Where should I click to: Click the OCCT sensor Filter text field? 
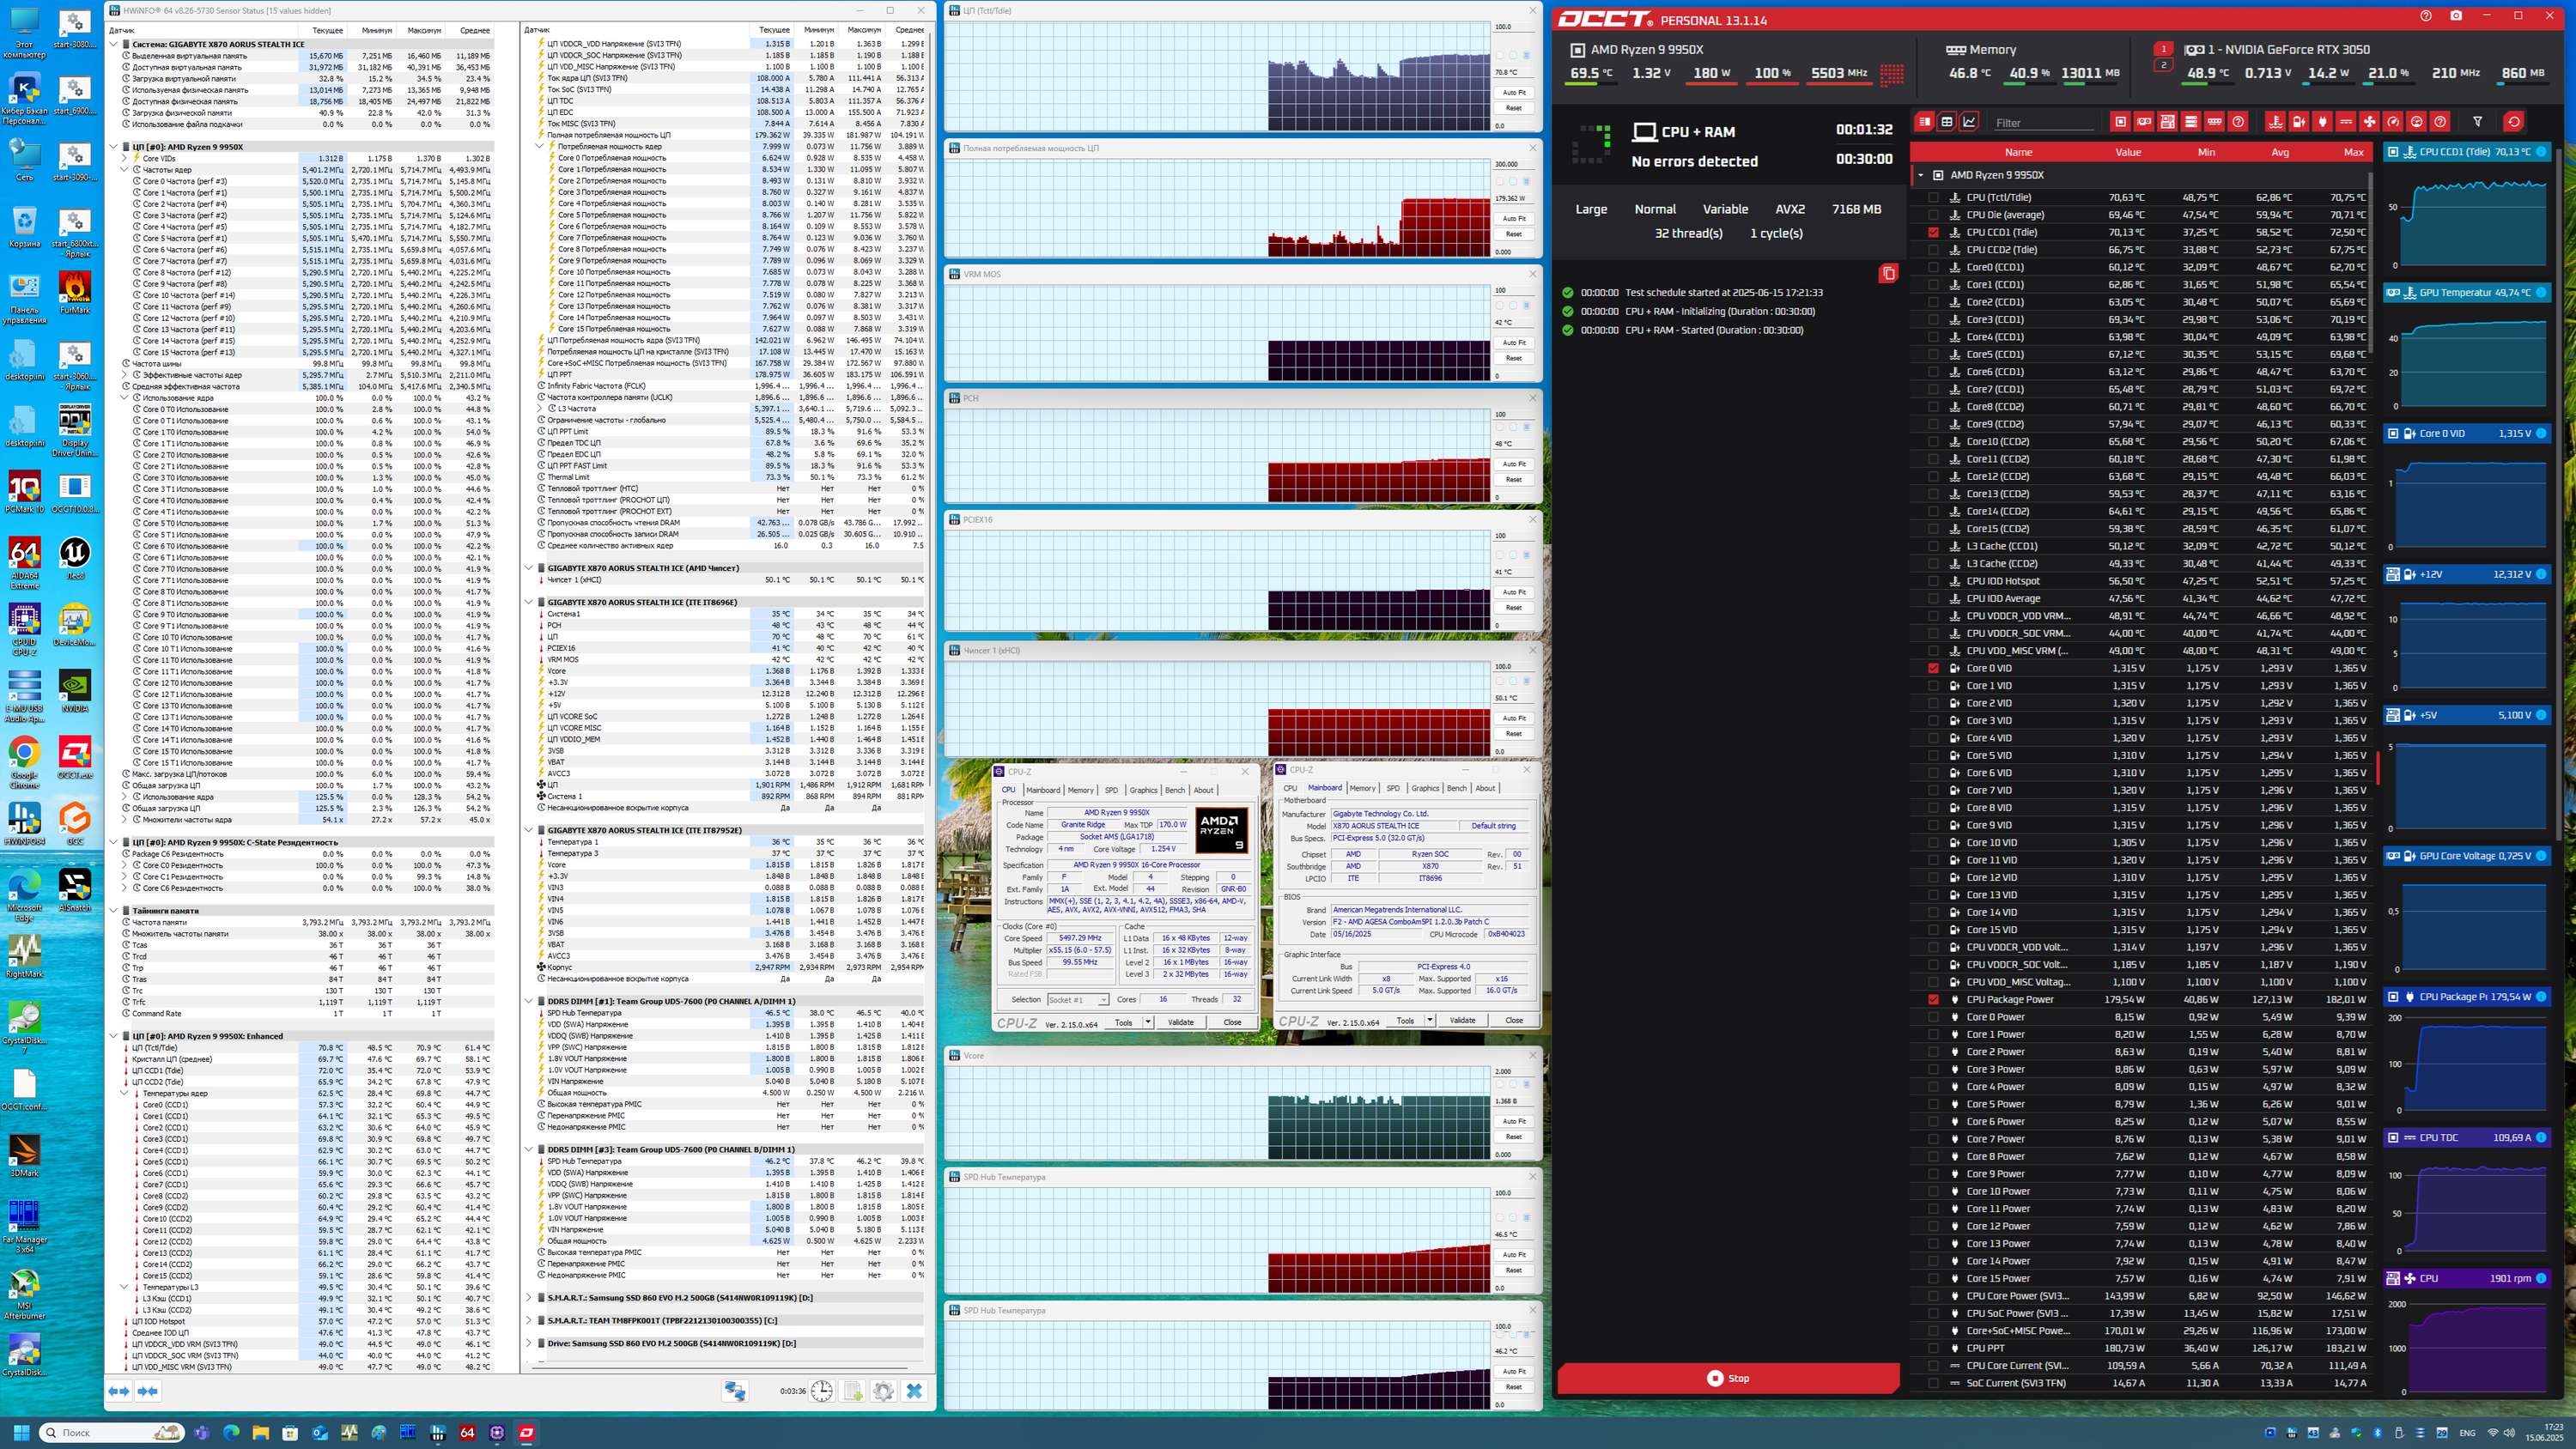(2043, 123)
